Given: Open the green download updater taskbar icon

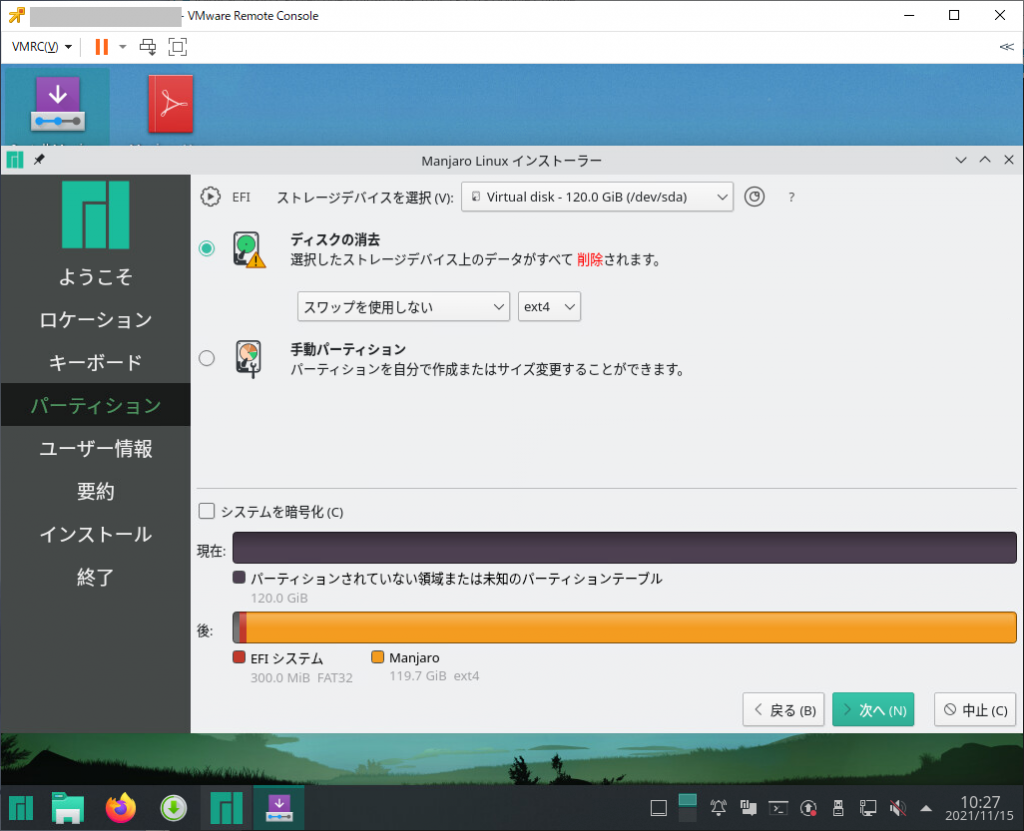Looking at the screenshot, I should [x=173, y=808].
